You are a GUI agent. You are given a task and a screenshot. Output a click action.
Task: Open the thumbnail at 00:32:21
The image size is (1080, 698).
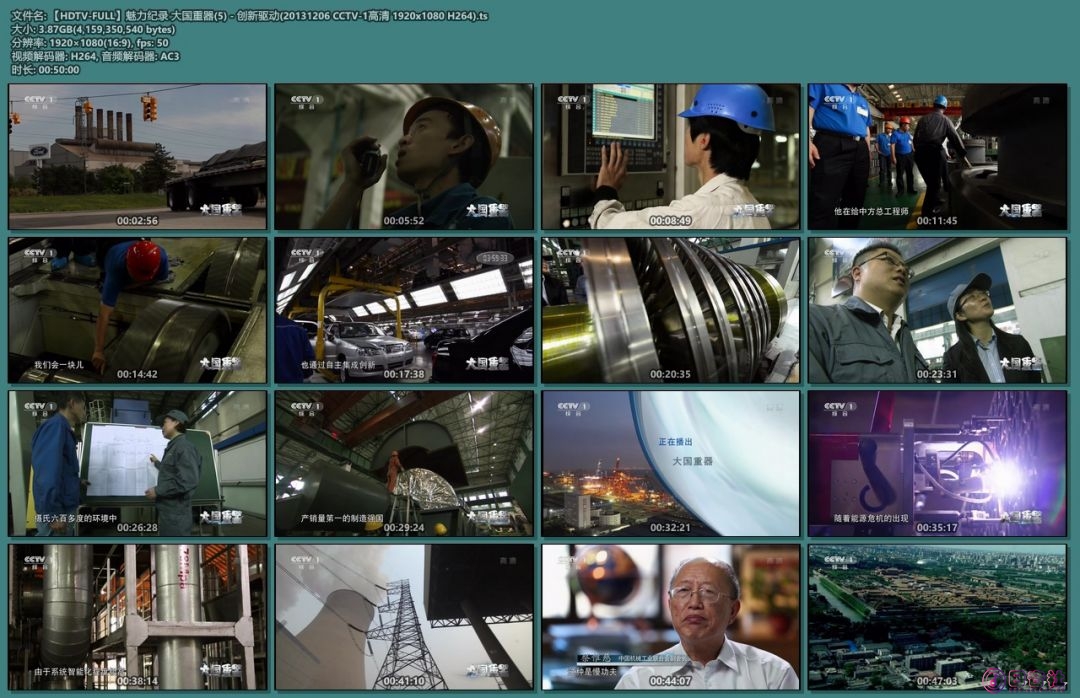pyautogui.click(x=670, y=464)
